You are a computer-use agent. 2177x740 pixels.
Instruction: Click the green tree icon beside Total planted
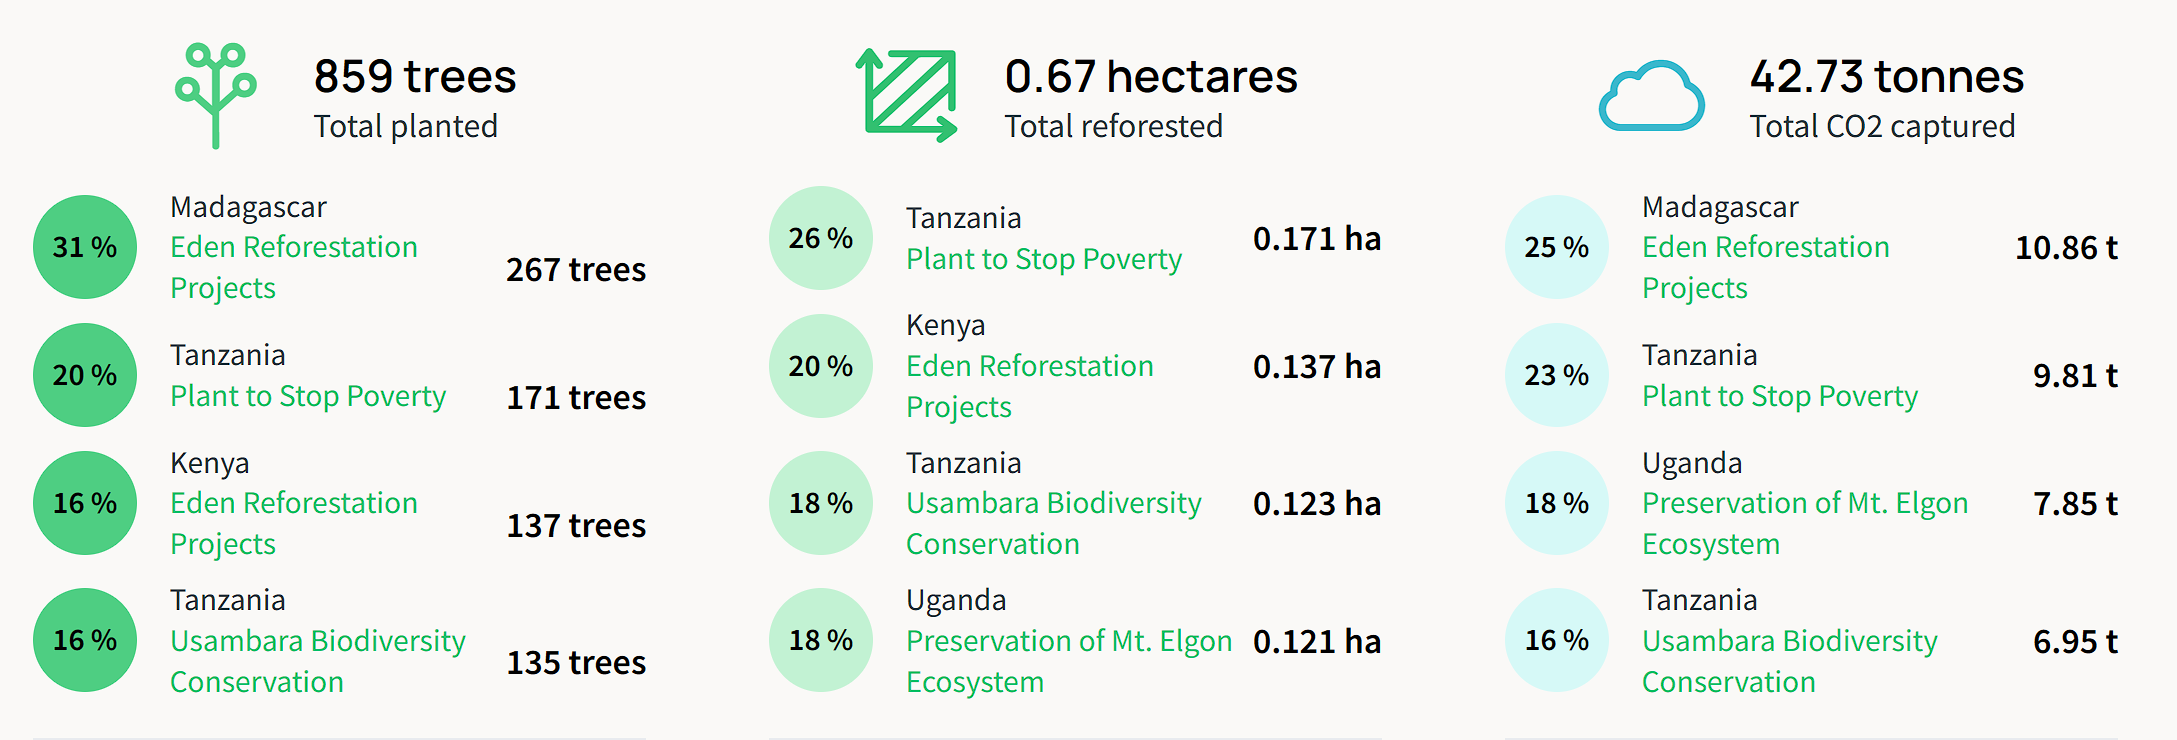tap(215, 96)
